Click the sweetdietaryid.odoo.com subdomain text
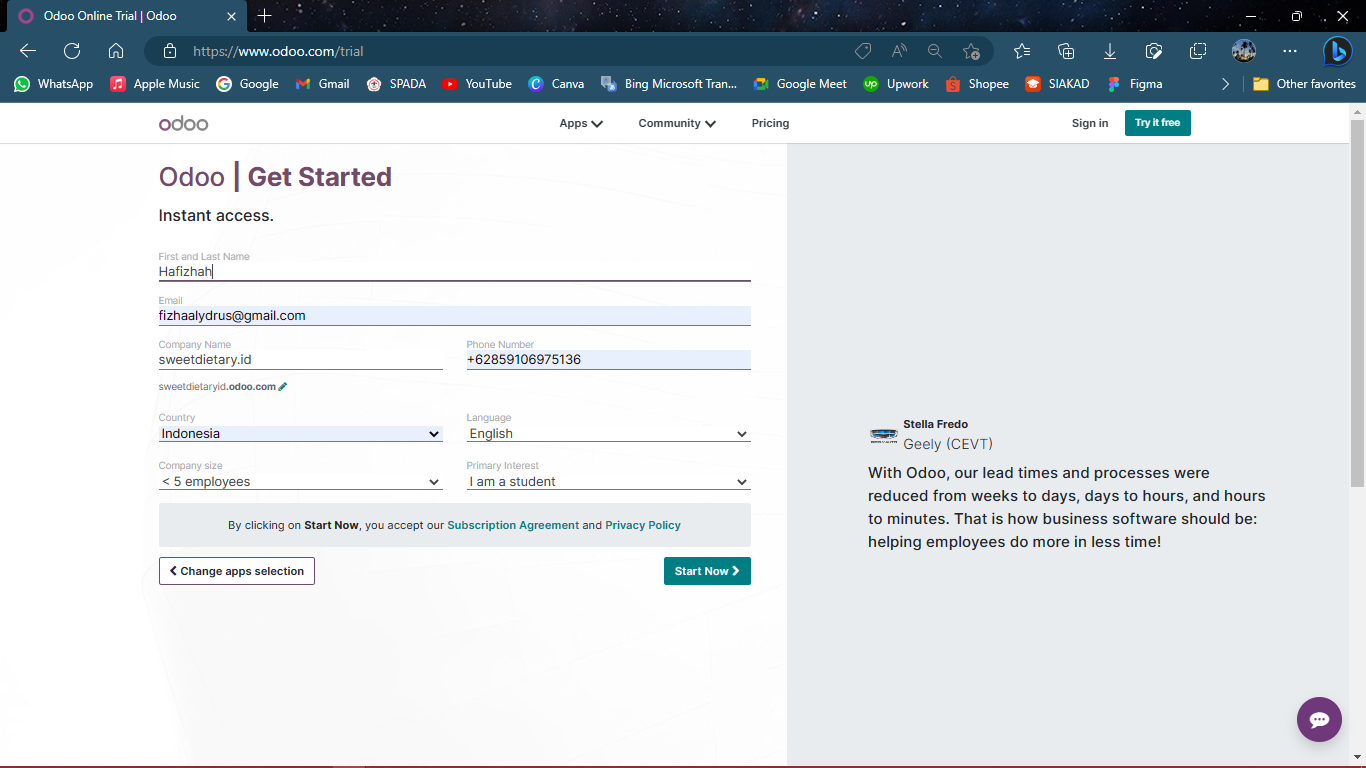This screenshot has width=1366, height=768. pos(217,387)
